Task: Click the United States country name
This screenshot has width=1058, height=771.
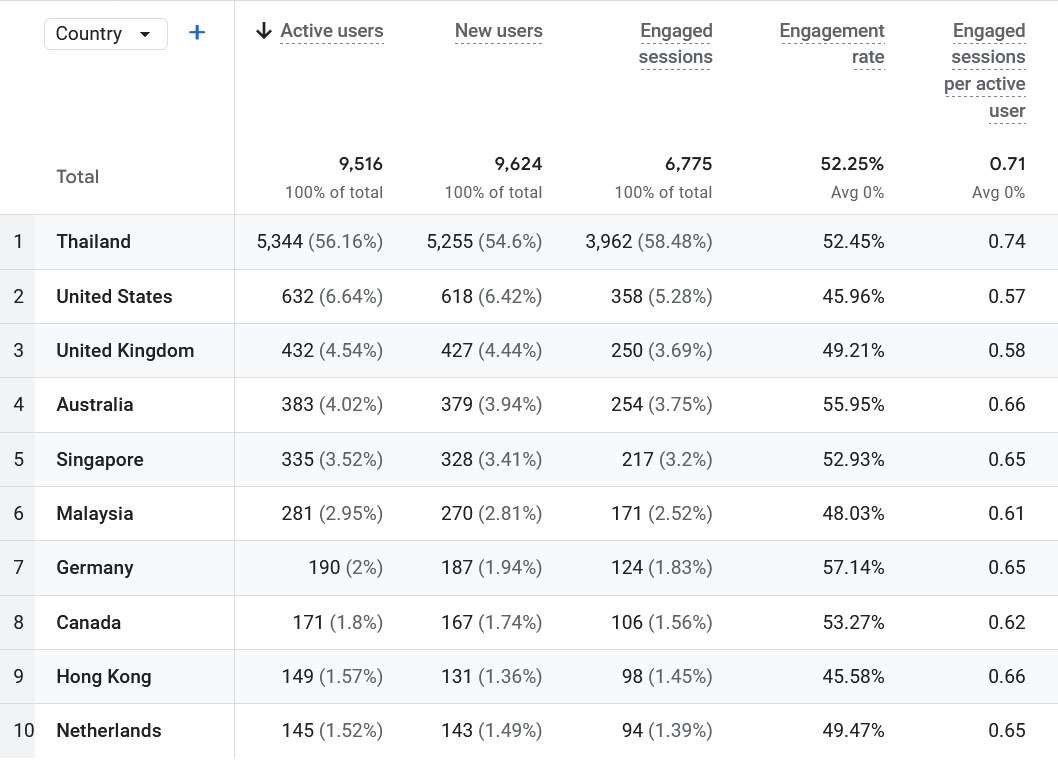Action: pyautogui.click(x=114, y=296)
